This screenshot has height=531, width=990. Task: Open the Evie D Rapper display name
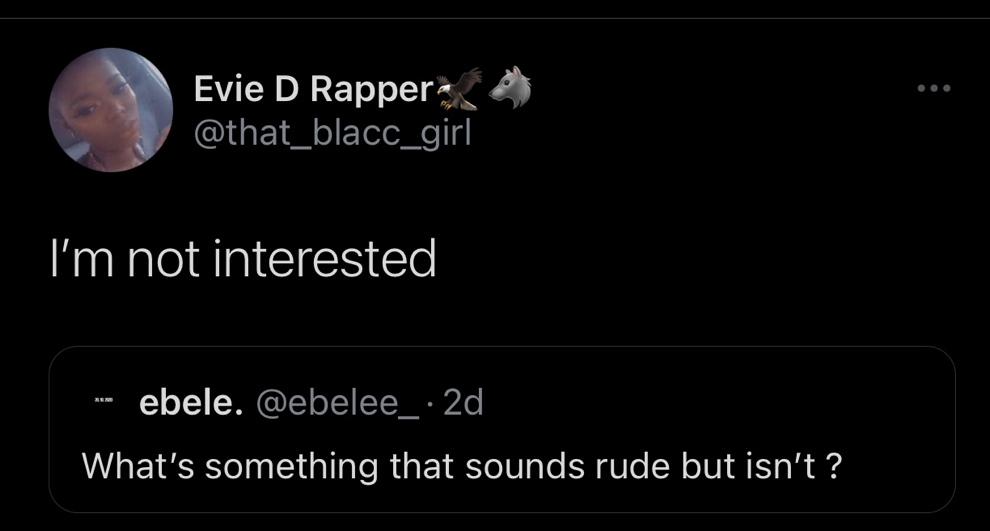312,90
